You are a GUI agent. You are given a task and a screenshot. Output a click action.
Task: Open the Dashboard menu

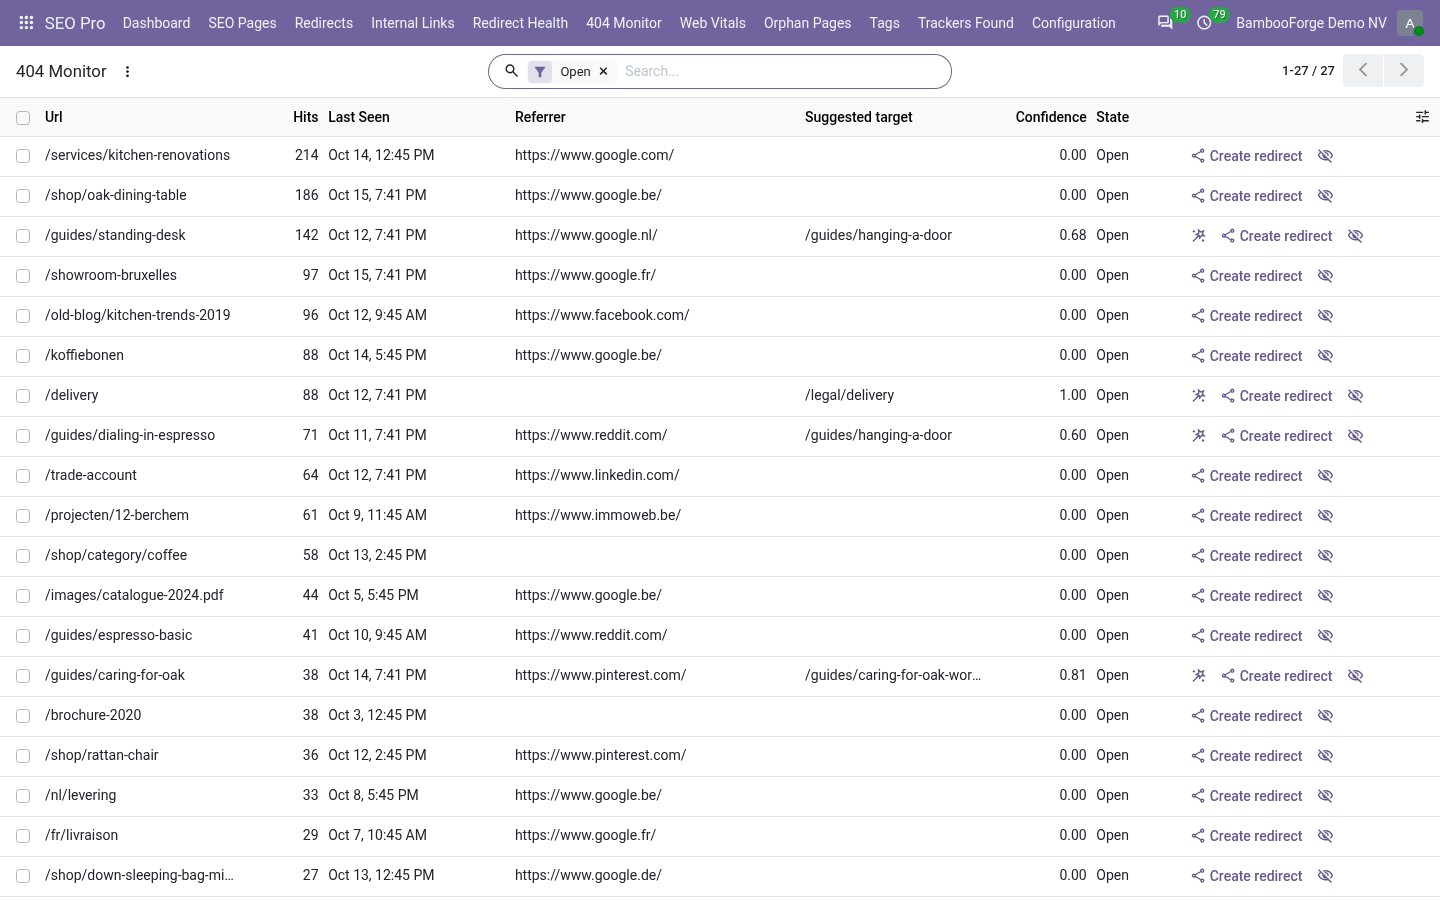(x=156, y=23)
